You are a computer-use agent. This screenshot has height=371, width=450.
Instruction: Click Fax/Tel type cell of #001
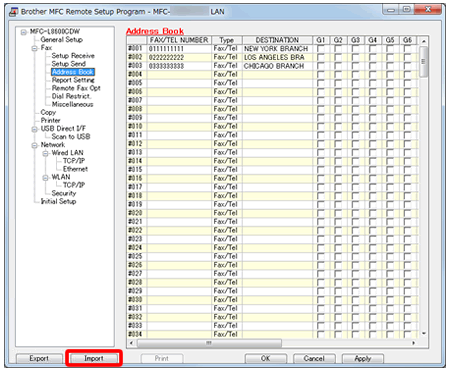point(227,49)
